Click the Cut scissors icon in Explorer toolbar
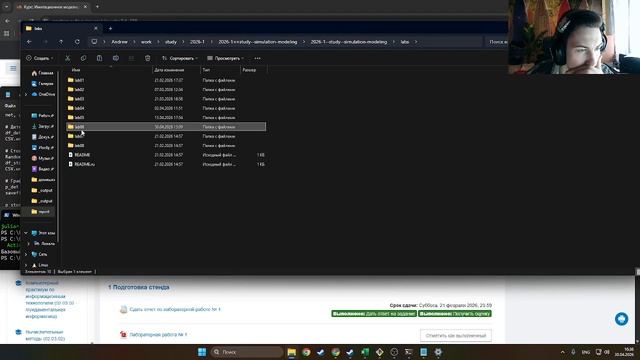The height and width of the screenshot is (360, 640). click(x=67, y=58)
